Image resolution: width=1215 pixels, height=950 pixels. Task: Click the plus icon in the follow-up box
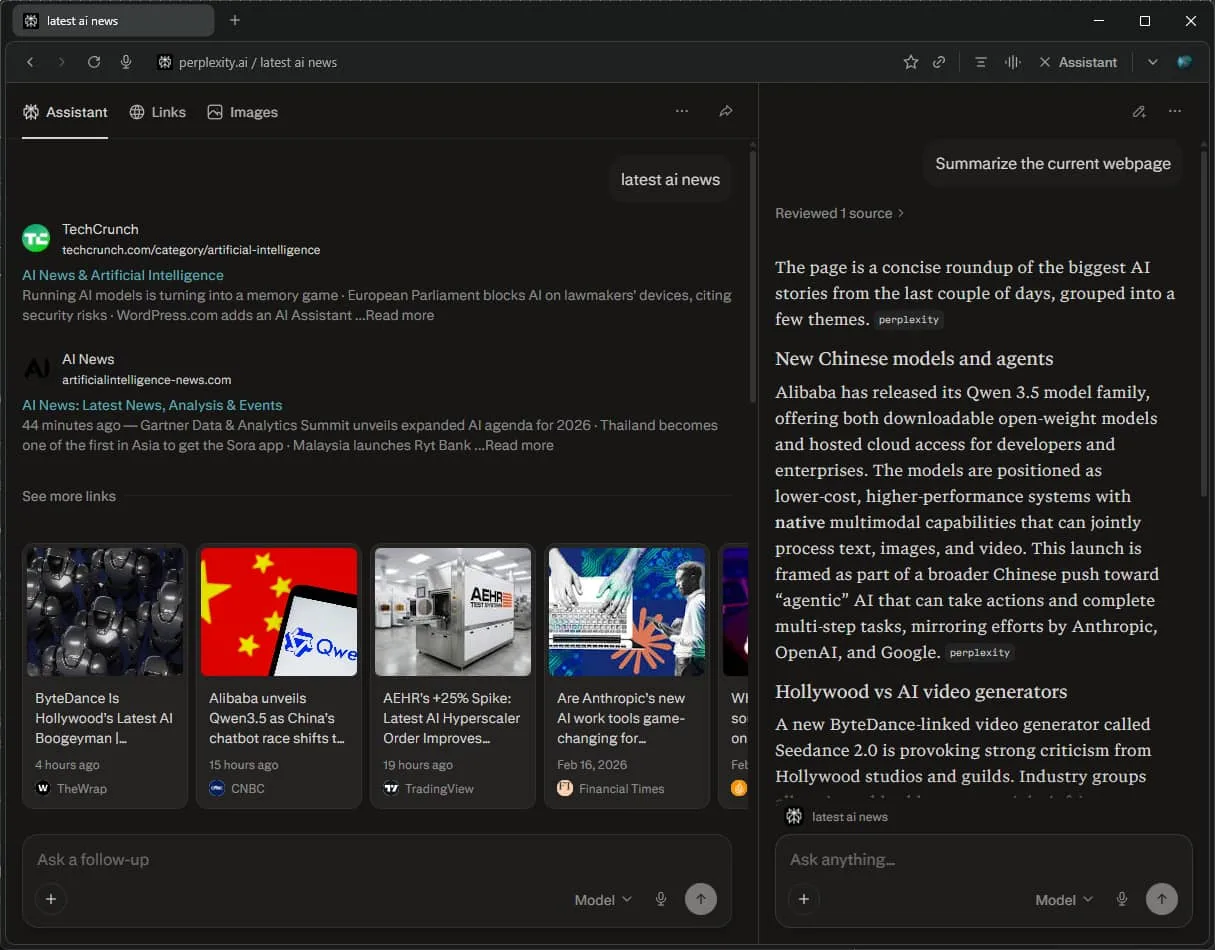(51, 899)
